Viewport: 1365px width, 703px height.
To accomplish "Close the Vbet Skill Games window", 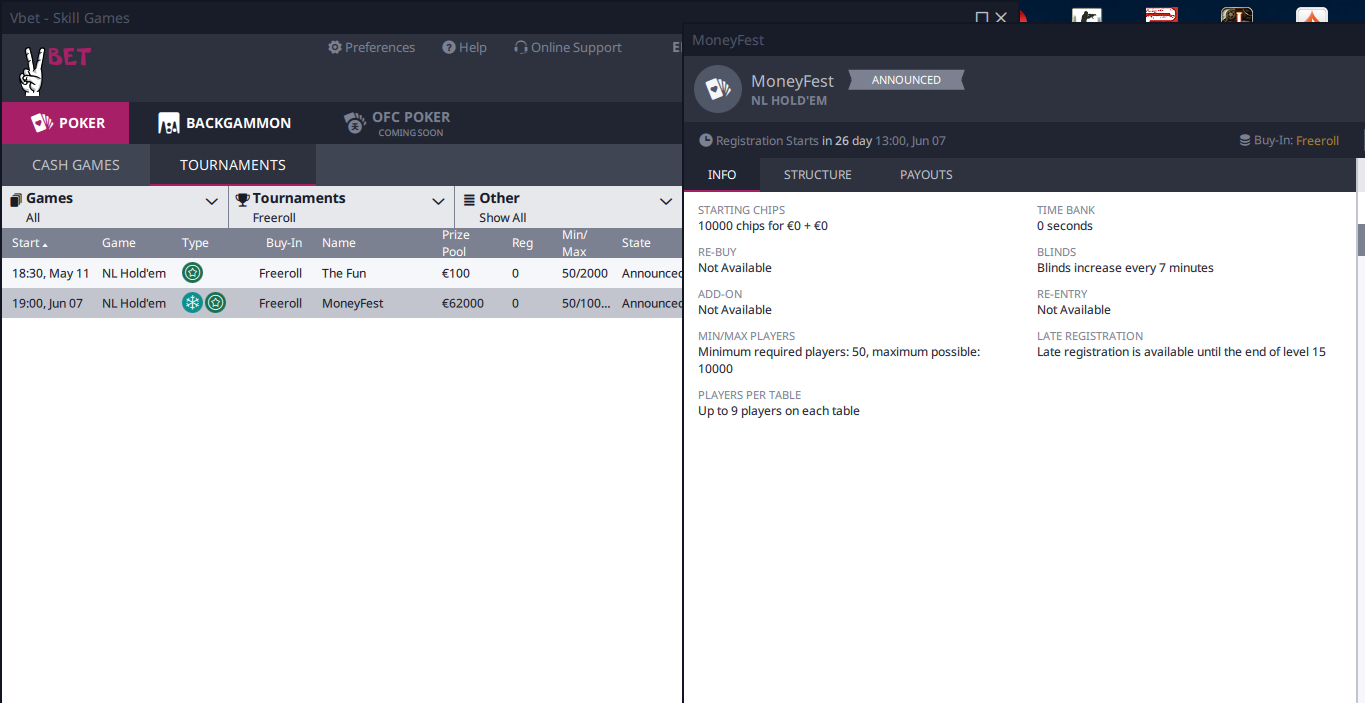I will click(x=1001, y=18).
